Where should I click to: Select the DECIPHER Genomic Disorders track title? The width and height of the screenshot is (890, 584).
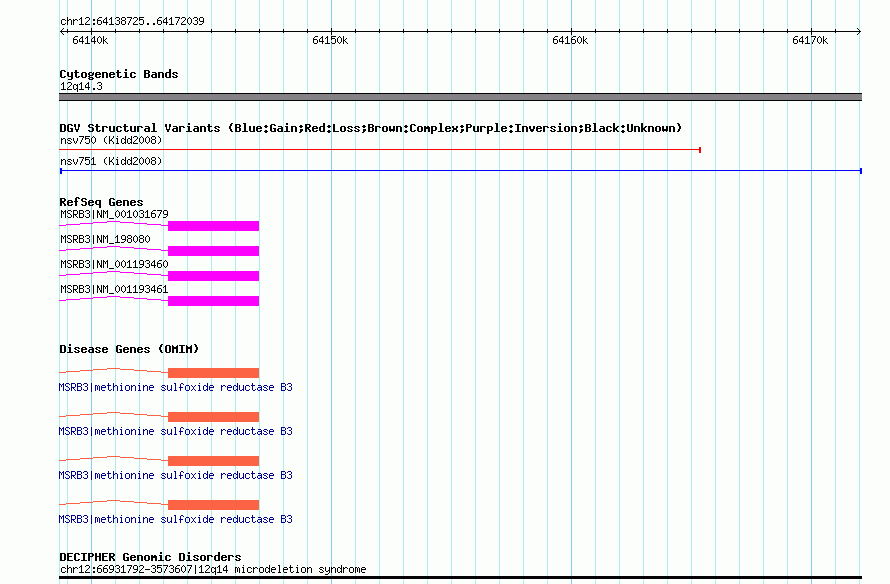[150, 557]
